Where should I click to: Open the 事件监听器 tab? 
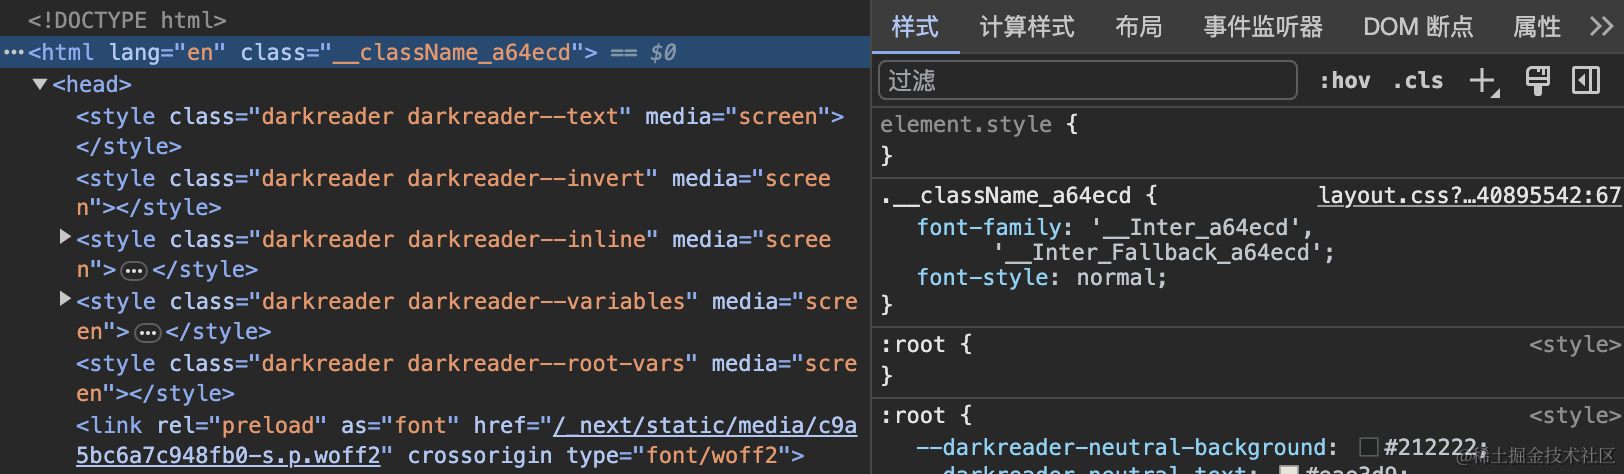click(x=1263, y=27)
